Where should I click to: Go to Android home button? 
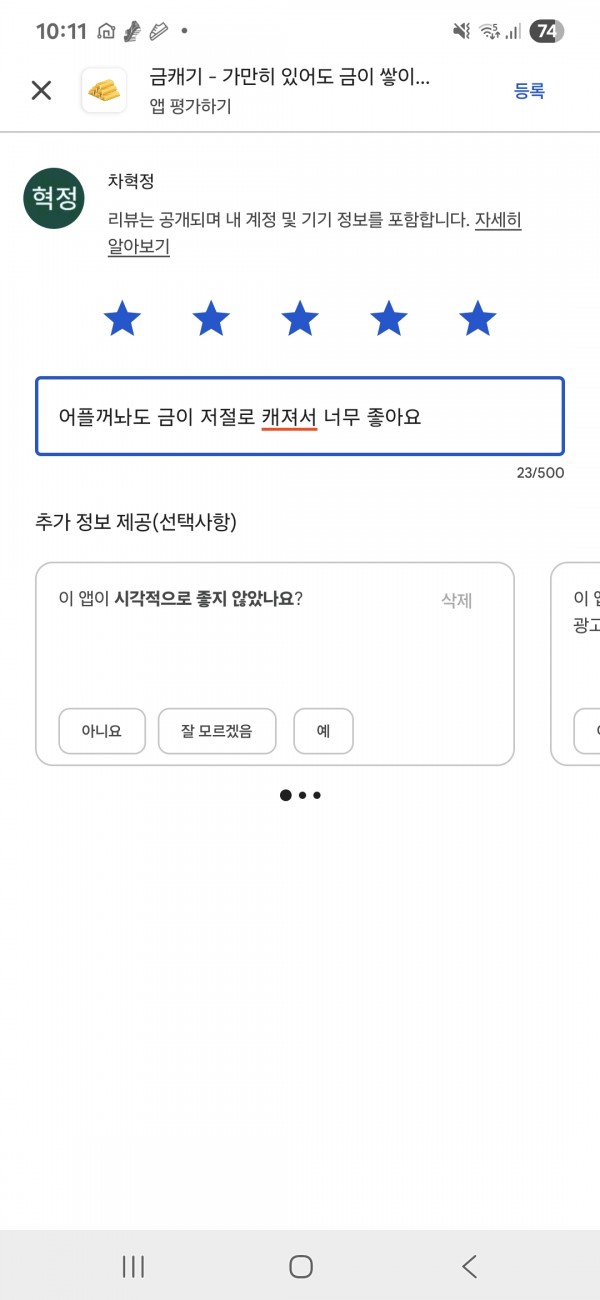pyautogui.click(x=301, y=1266)
